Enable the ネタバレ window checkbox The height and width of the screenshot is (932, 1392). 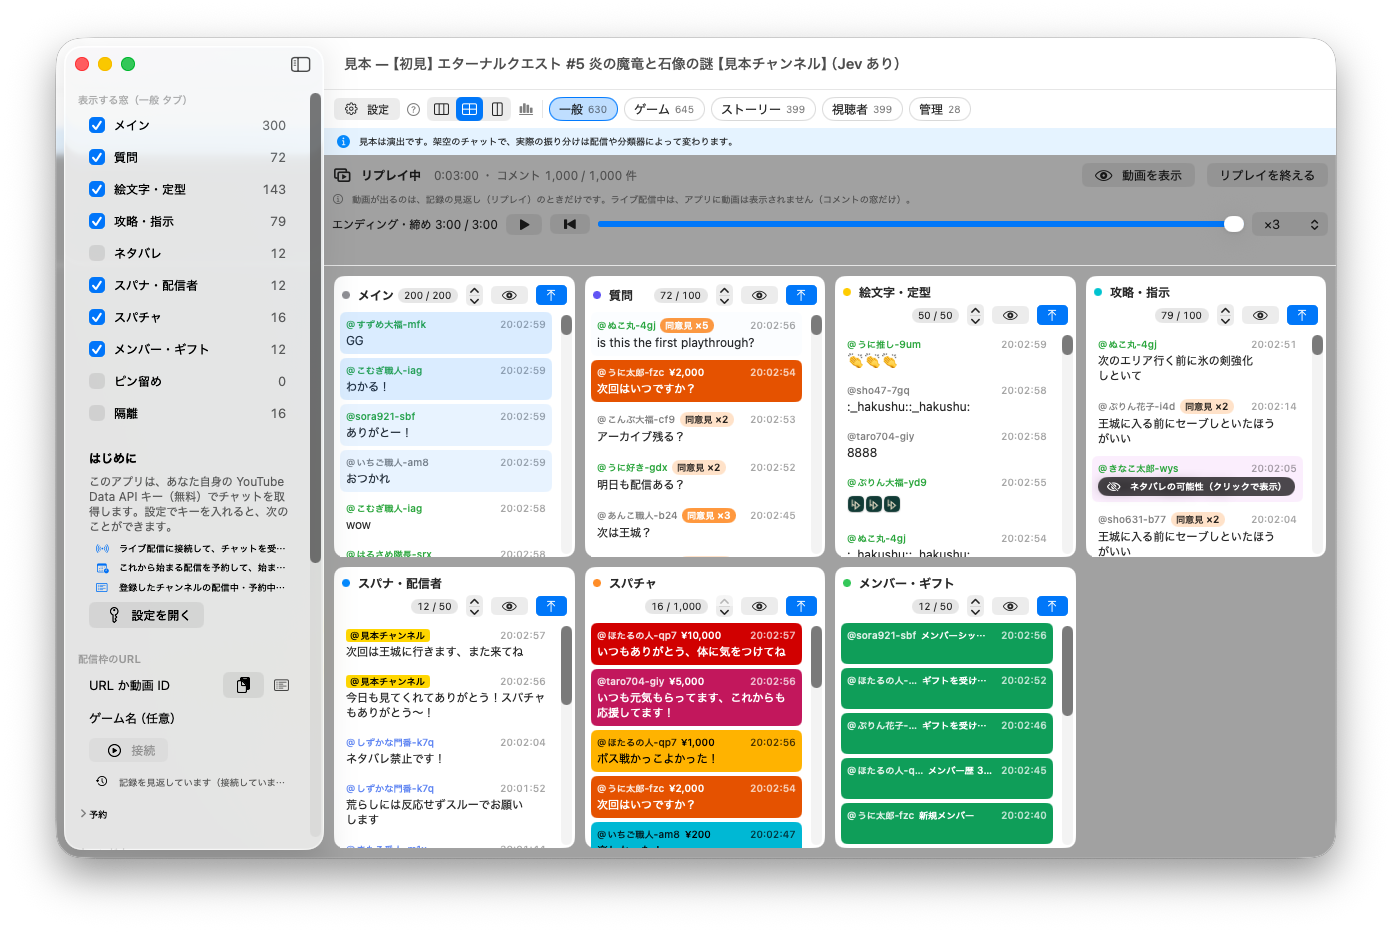click(97, 253)
